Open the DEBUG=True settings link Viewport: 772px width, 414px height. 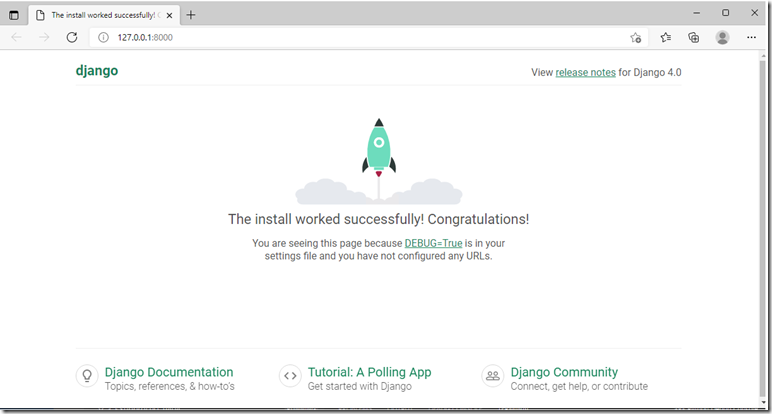433,243
